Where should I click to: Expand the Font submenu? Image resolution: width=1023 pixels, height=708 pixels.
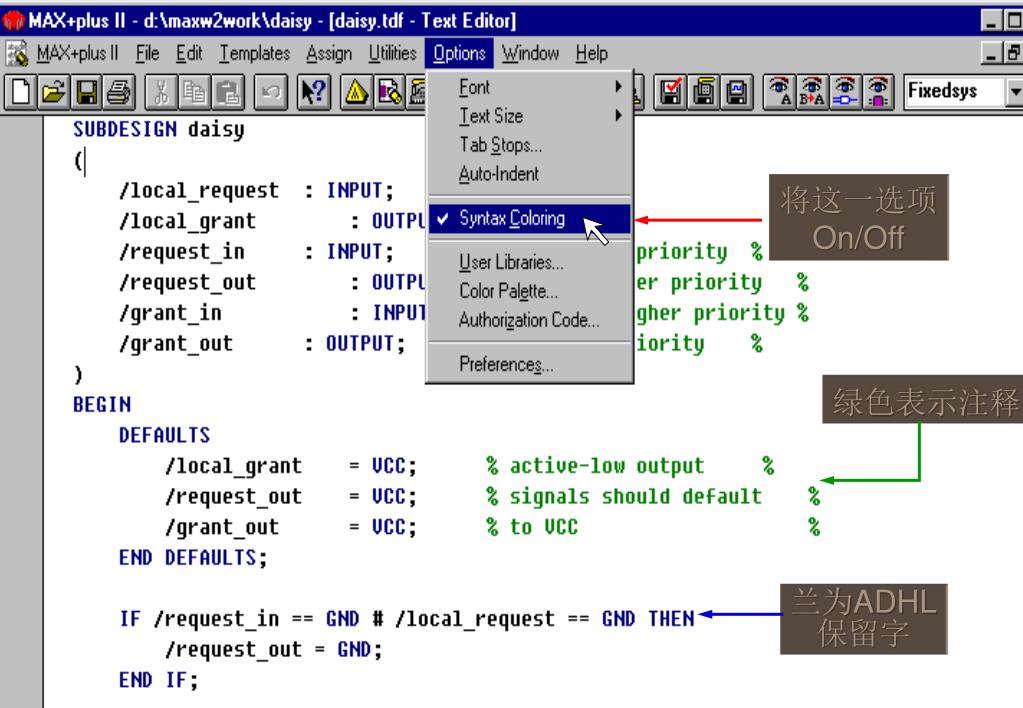tap(529, 87)
